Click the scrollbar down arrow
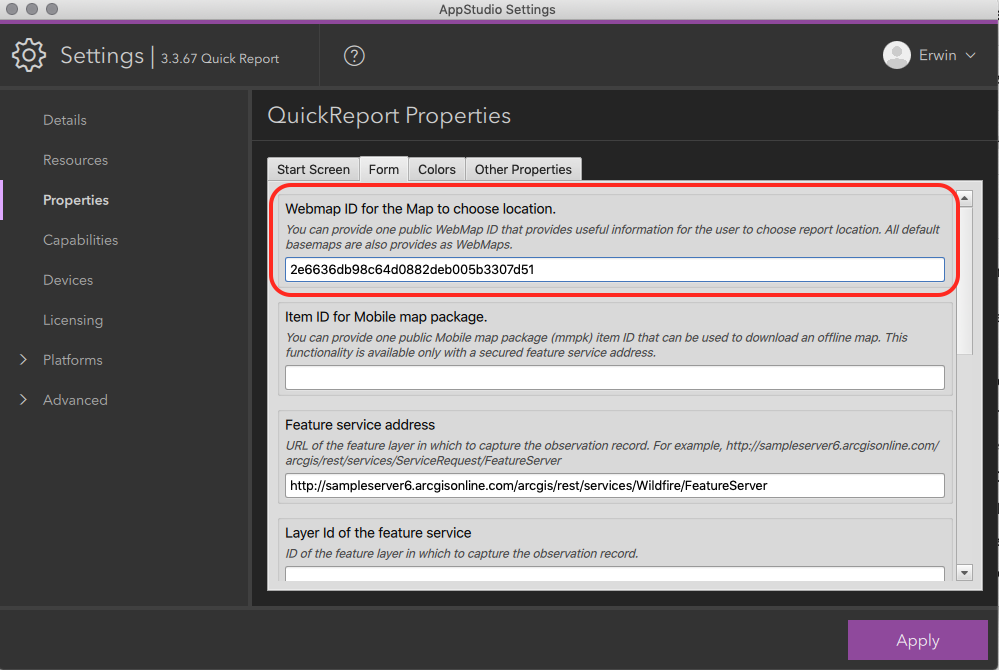The height and width of the screenshot is (670, 999). point(965,573)
